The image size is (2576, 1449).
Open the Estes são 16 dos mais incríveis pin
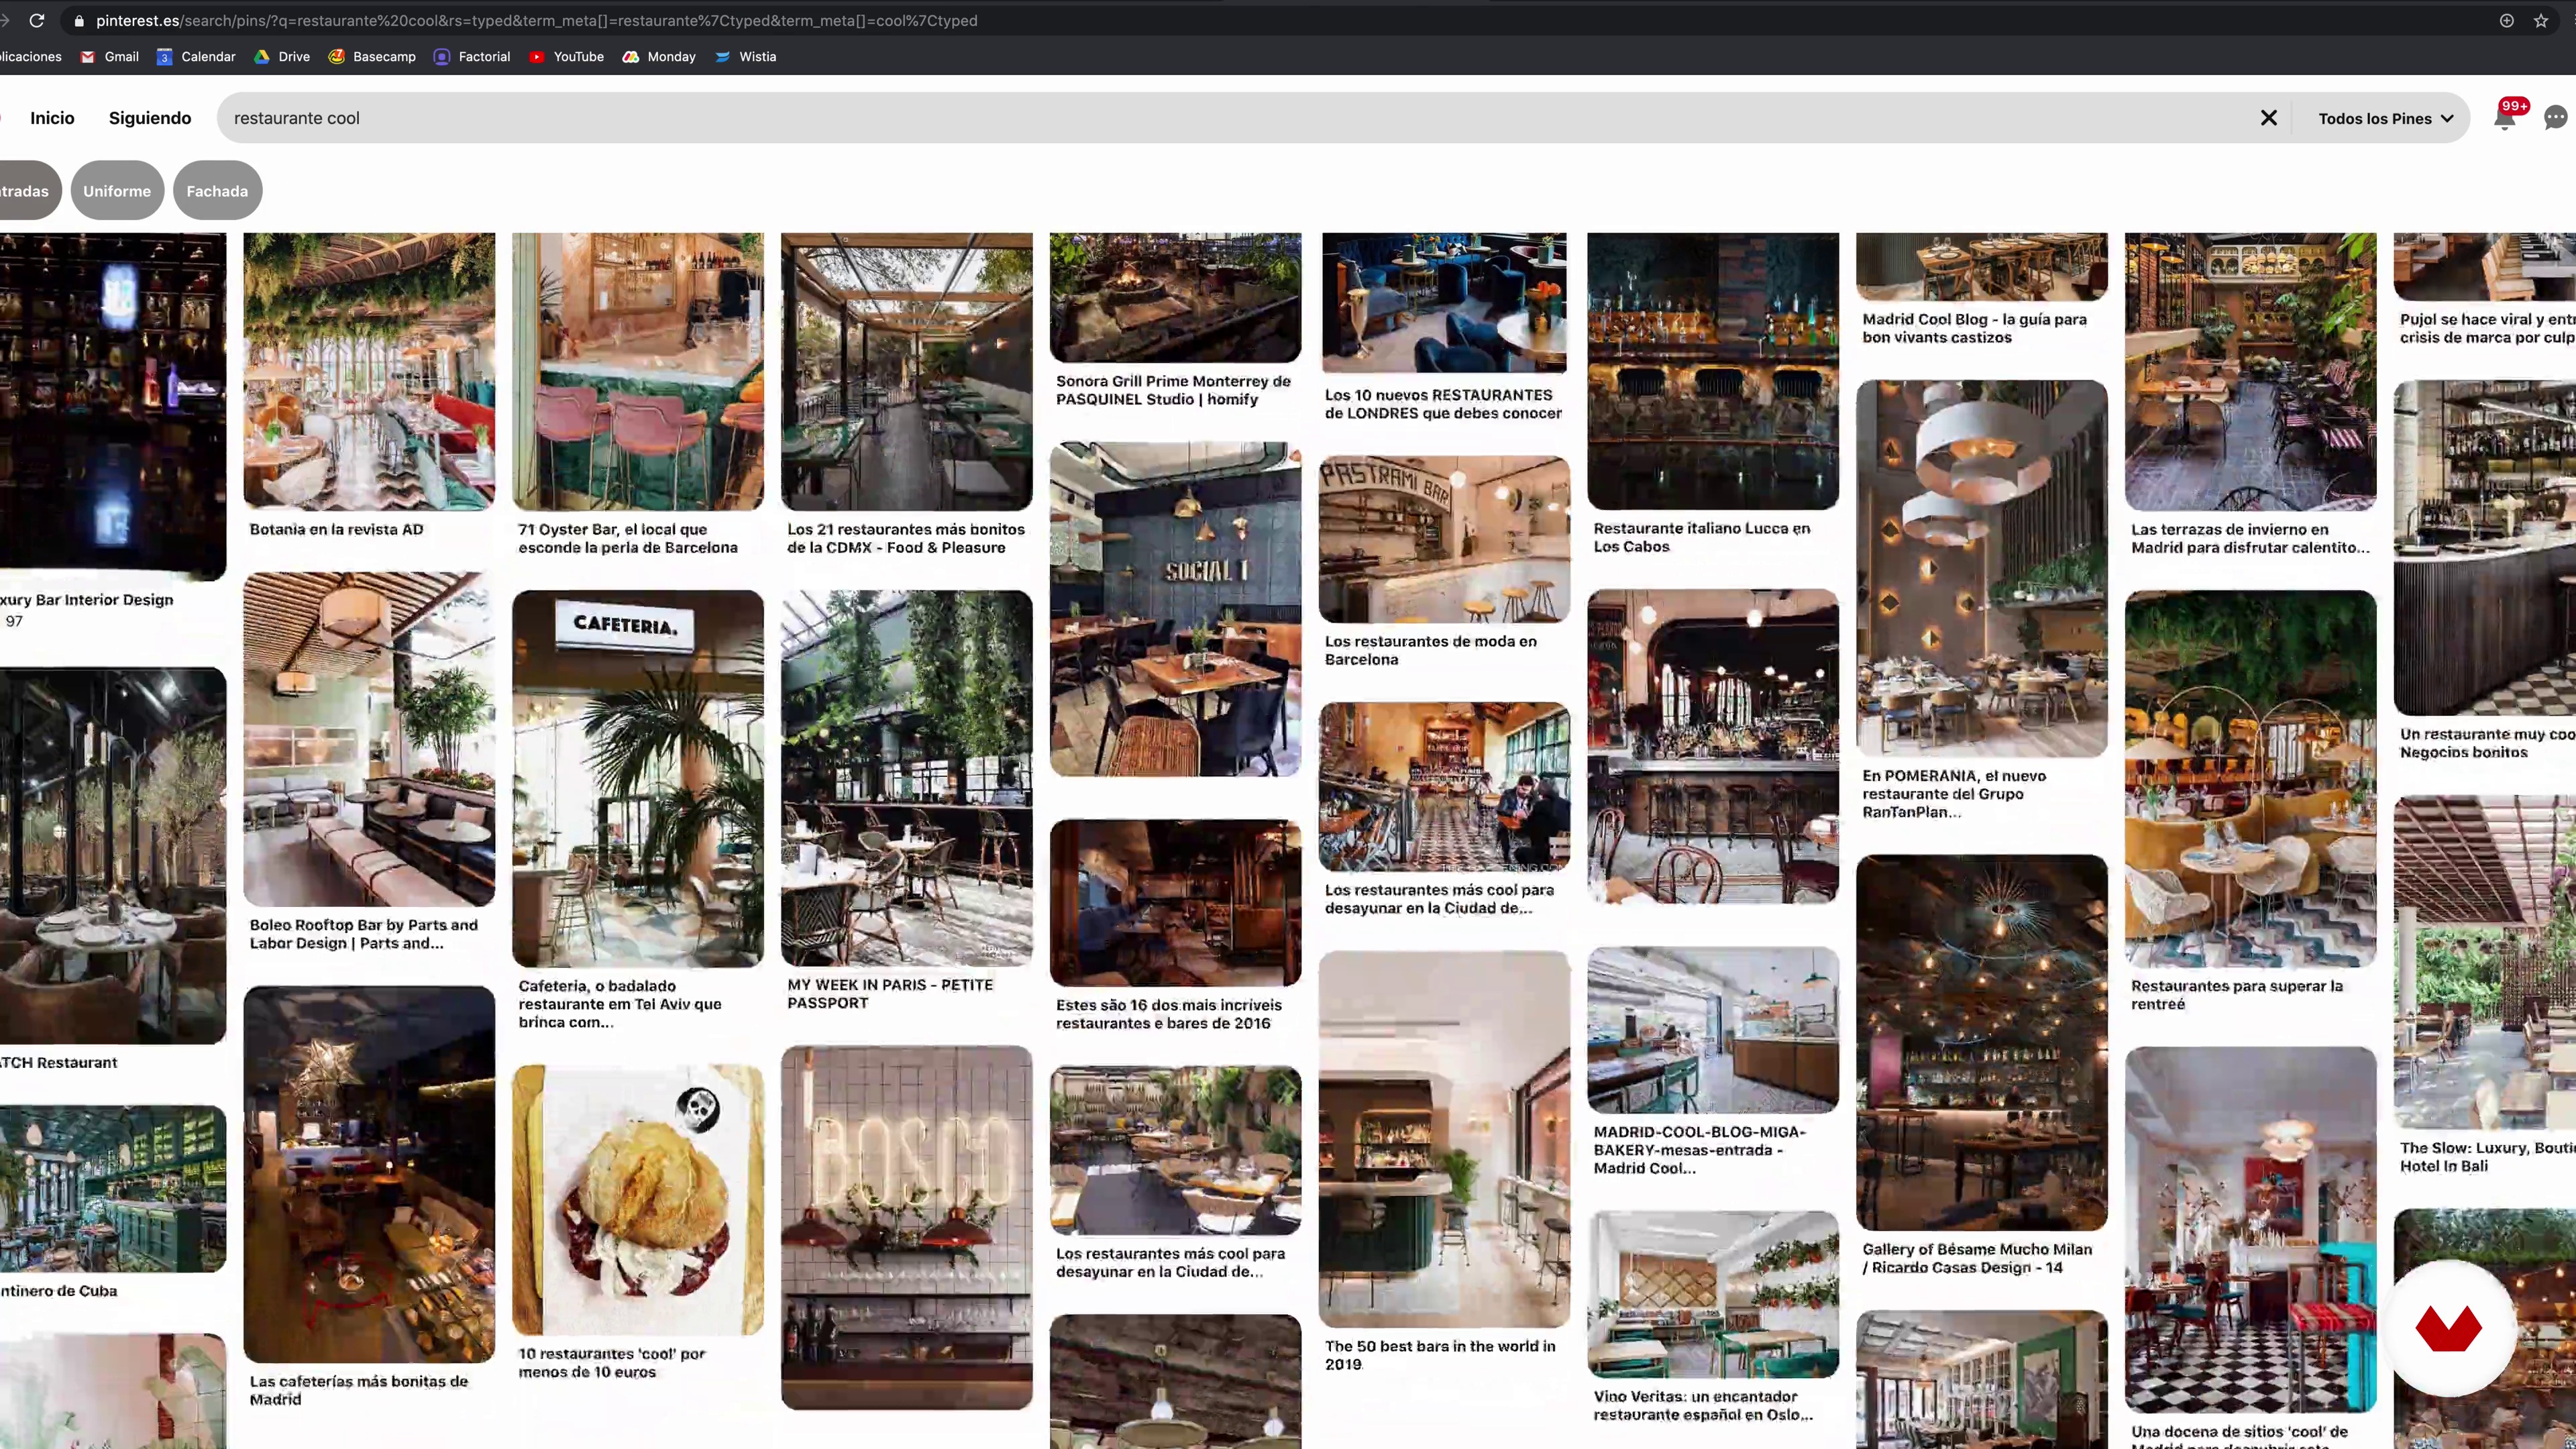1176,903
